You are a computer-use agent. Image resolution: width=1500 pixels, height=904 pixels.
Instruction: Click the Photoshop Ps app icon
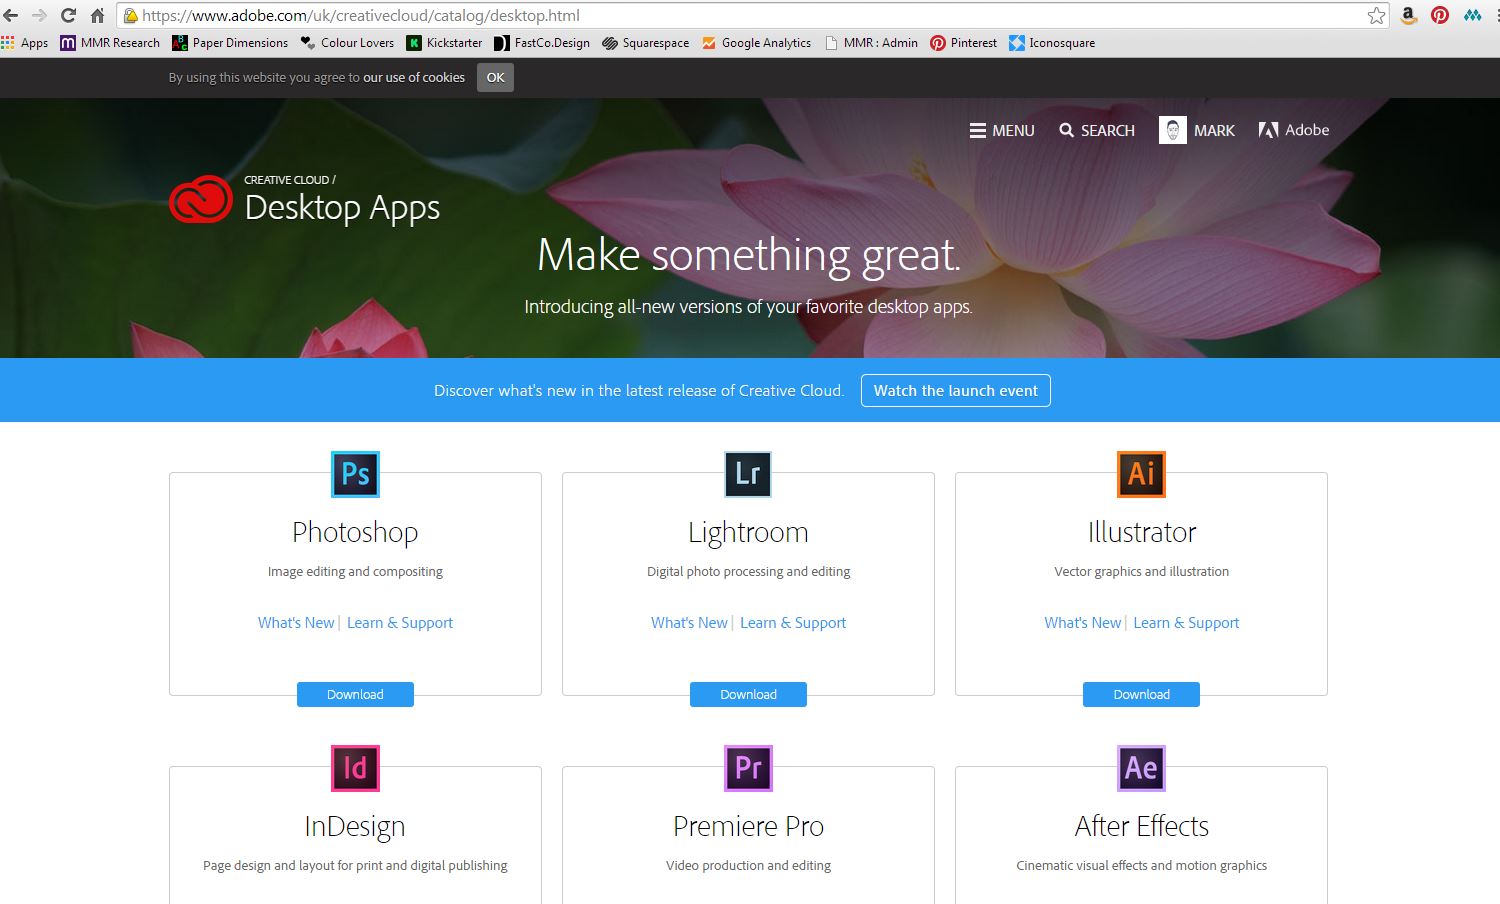click(355, 474)
